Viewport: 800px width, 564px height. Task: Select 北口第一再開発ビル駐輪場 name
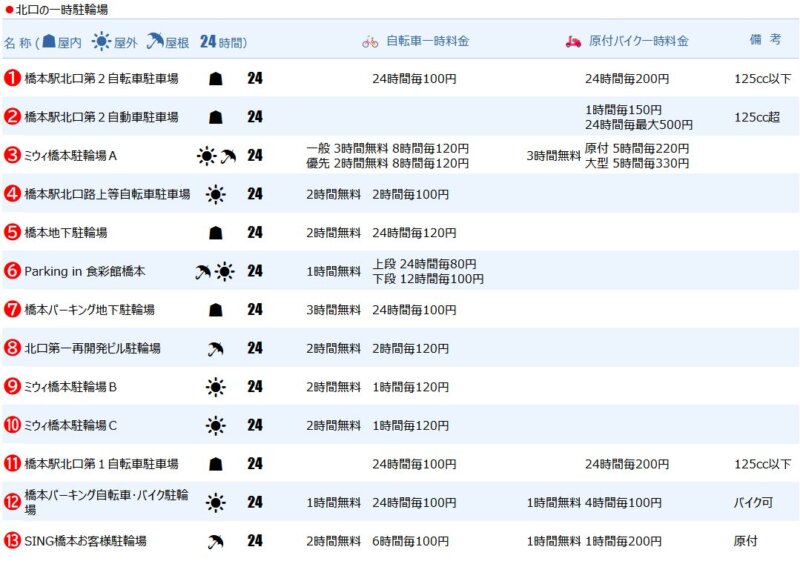[x=92, y=348]
